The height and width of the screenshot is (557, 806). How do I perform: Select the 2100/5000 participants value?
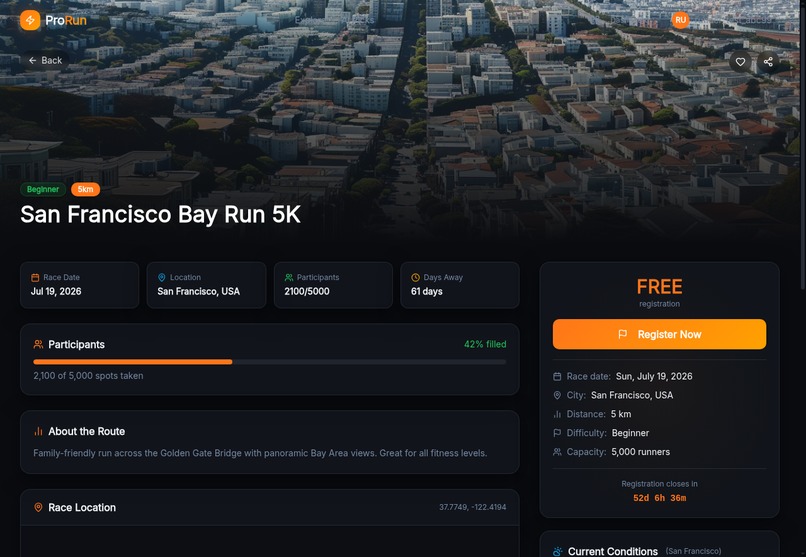tap(307, 291)
